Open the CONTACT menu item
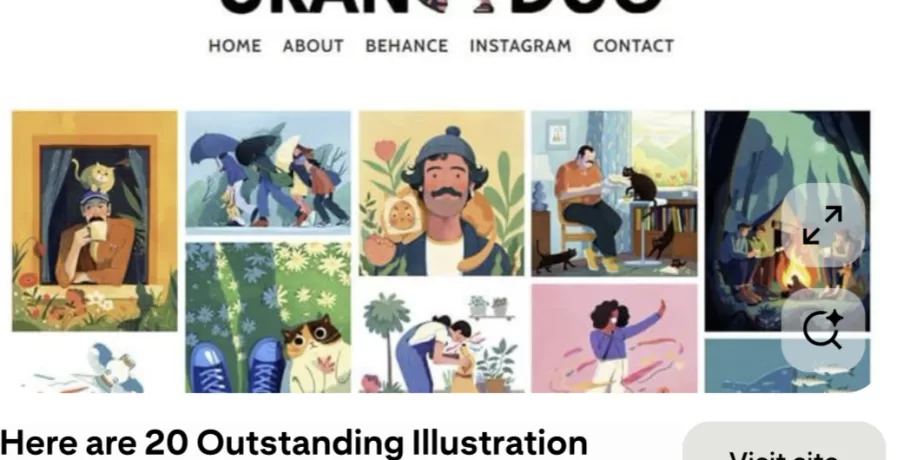This screenshot has height=460, width=903. click(x=633, y=46)
